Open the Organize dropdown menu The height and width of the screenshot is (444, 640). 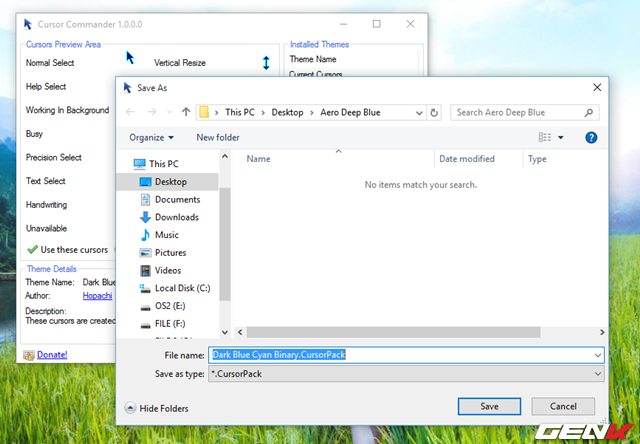(151, 137)
